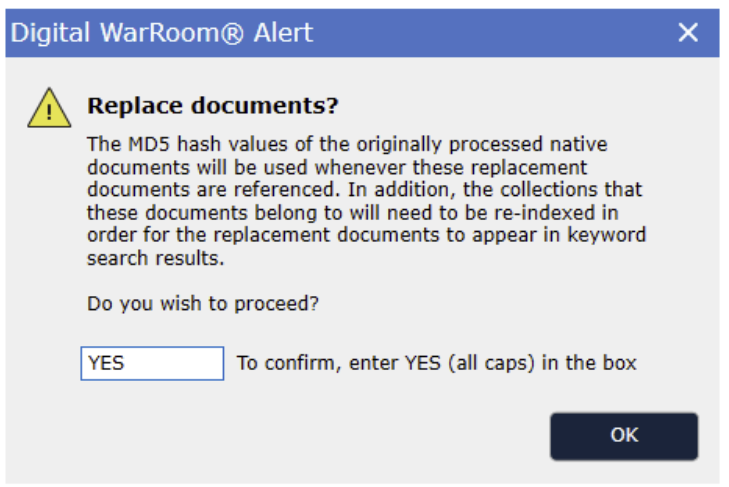Click the registered ® symbol in the title
The image size is (729, 487).
[232, 33]
